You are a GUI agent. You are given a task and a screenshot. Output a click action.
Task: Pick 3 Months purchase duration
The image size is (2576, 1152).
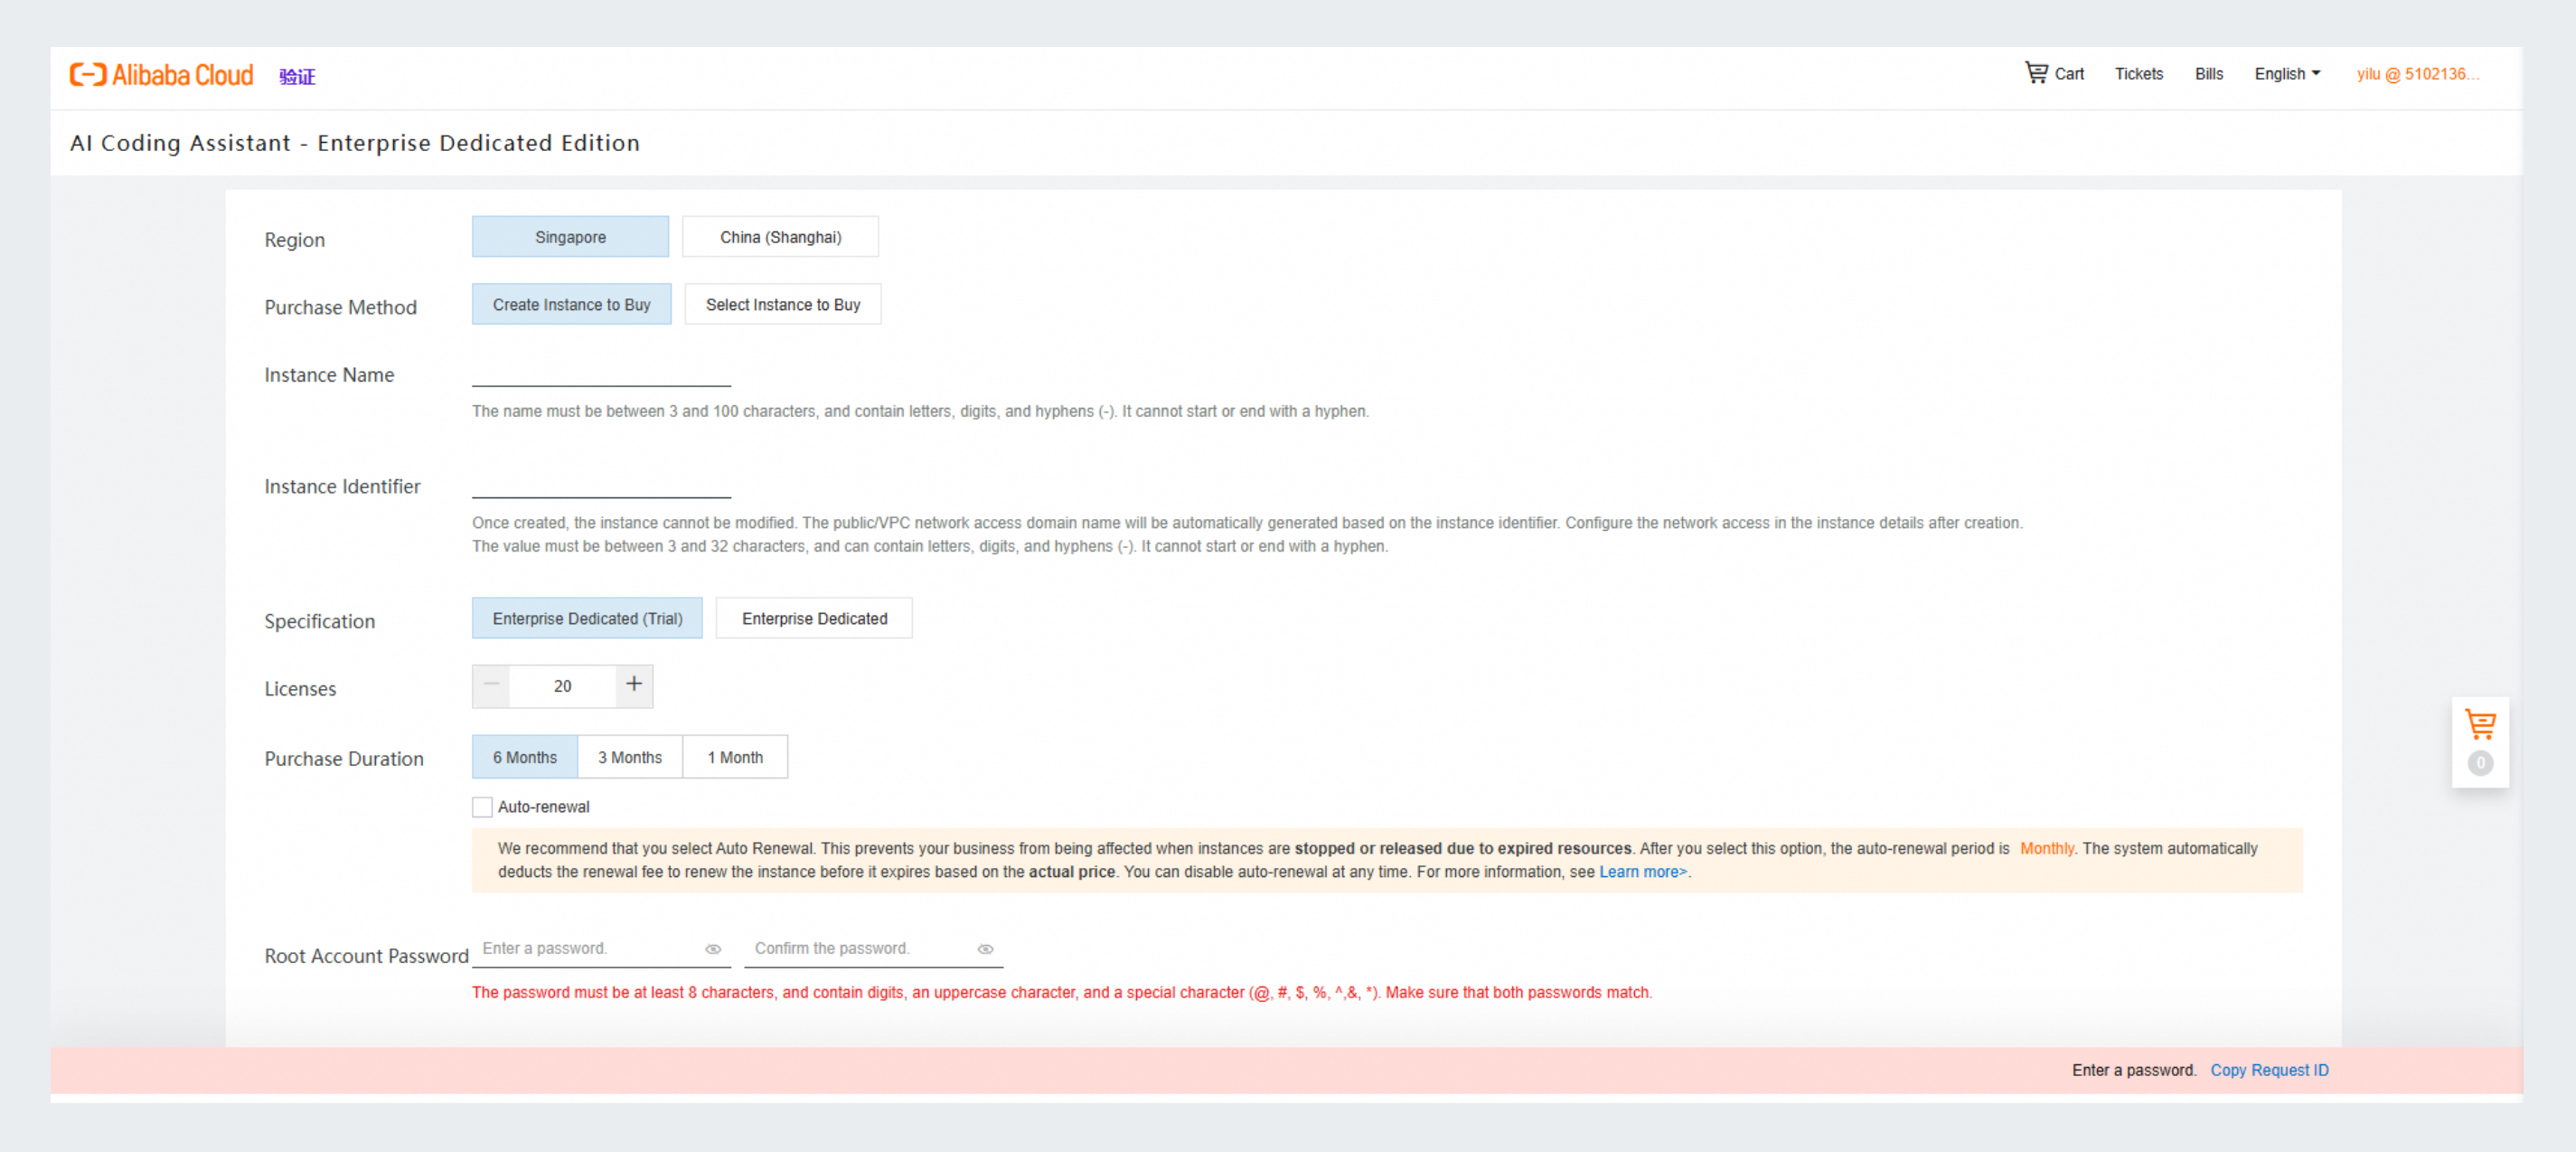point(630,758)
